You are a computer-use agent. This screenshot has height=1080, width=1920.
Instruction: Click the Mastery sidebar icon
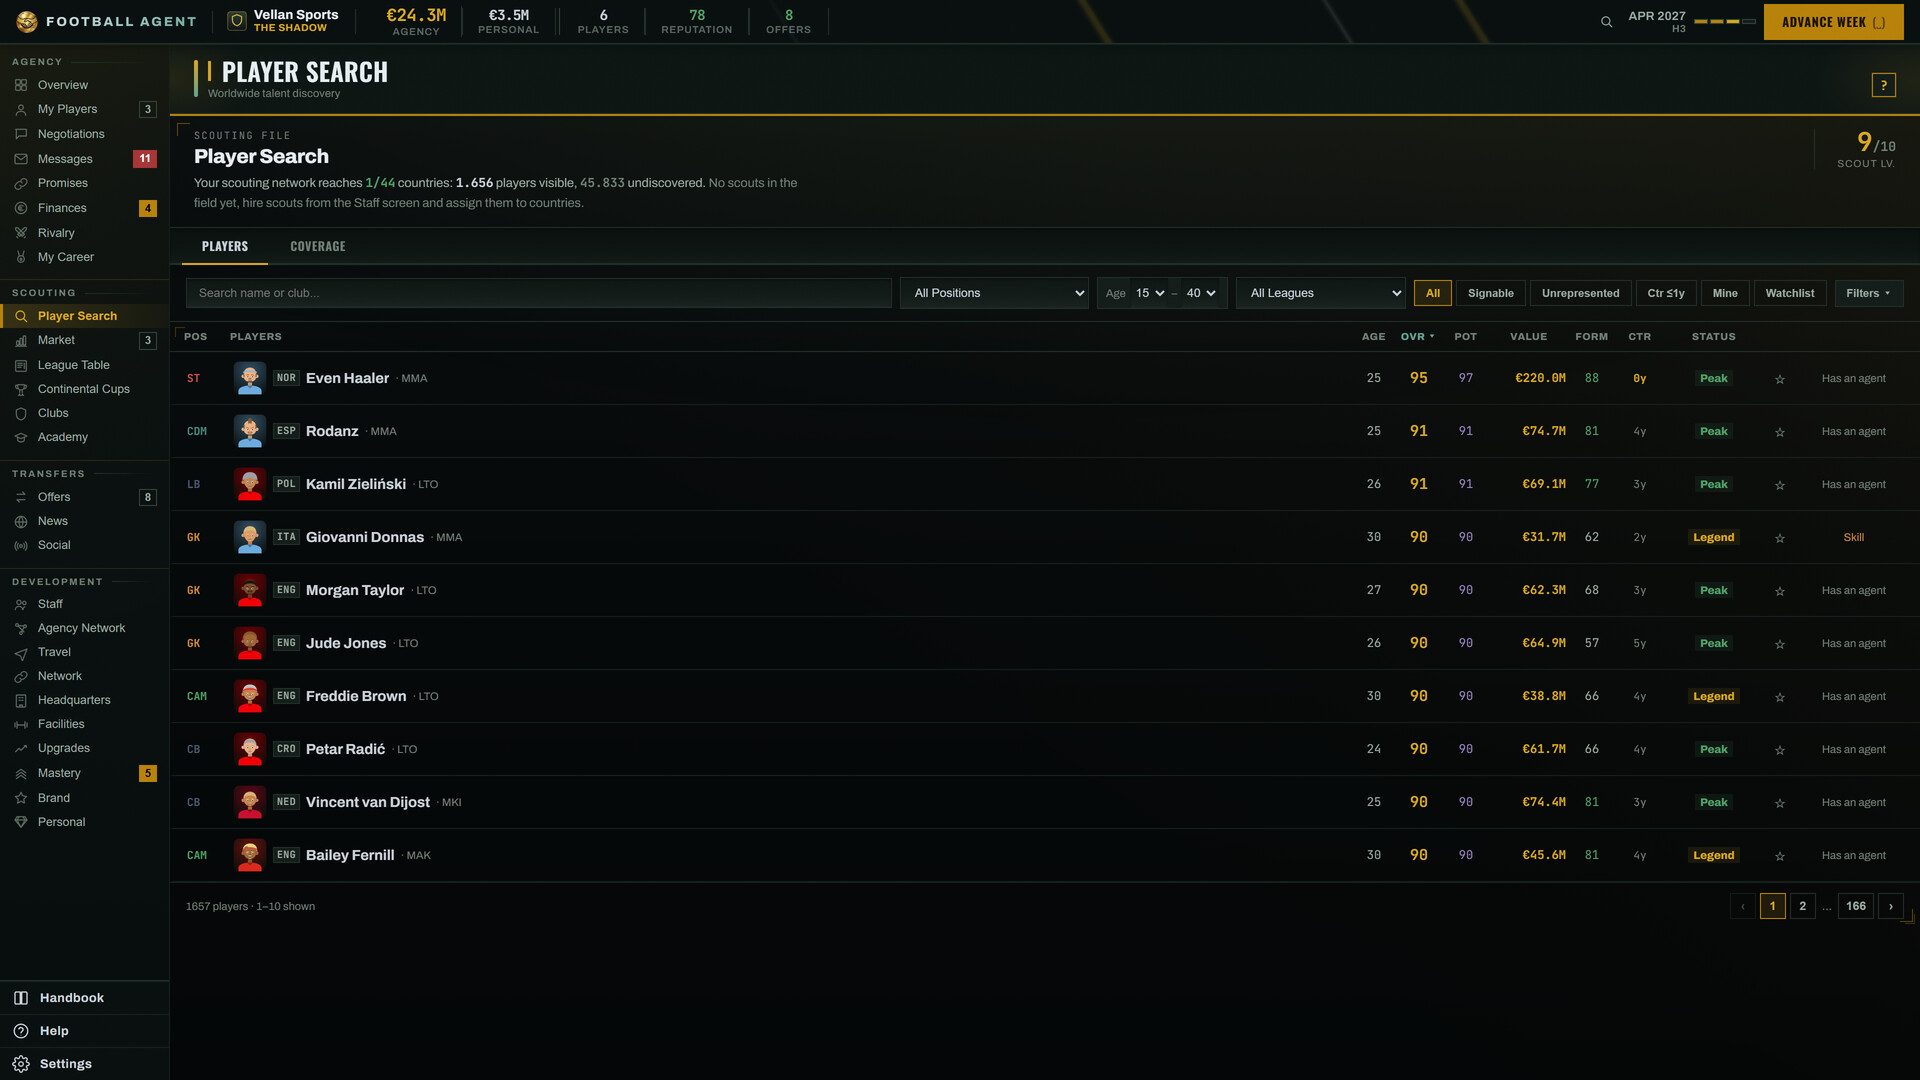click(x=21, y=773)
